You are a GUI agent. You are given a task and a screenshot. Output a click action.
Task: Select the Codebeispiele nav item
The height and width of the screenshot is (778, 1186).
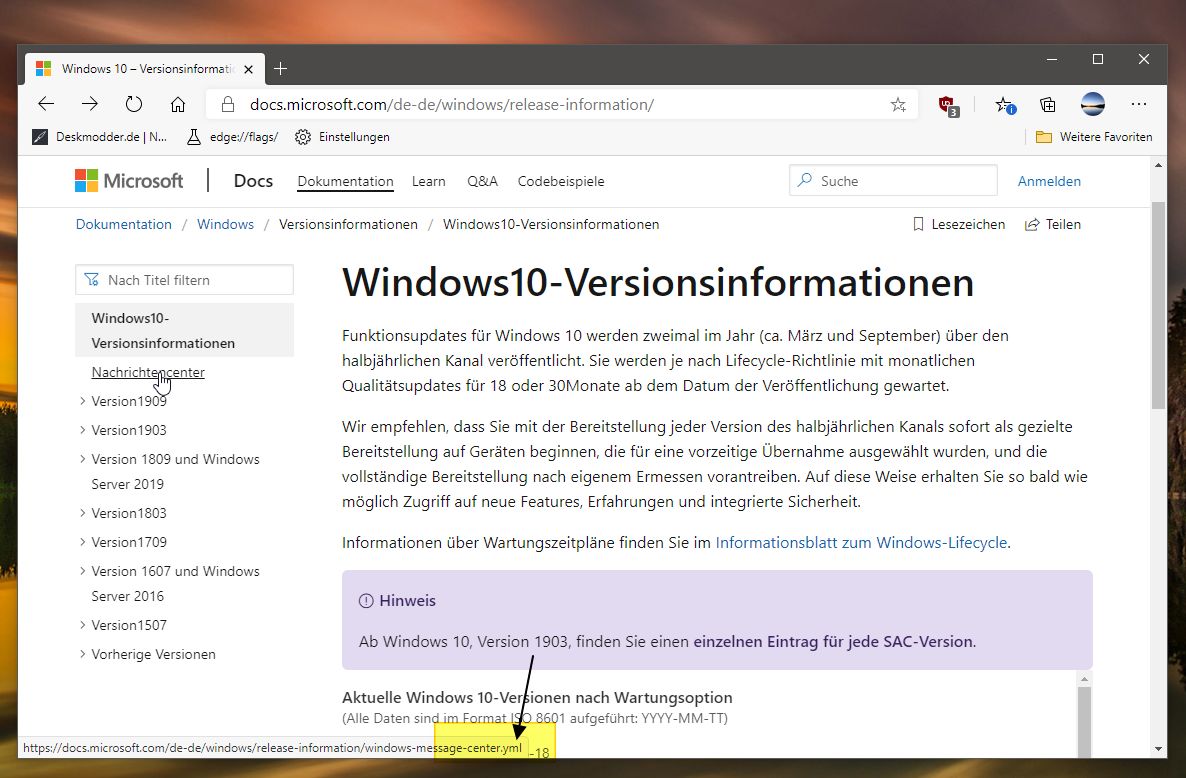pyautogui.click(x=561, y=181)
